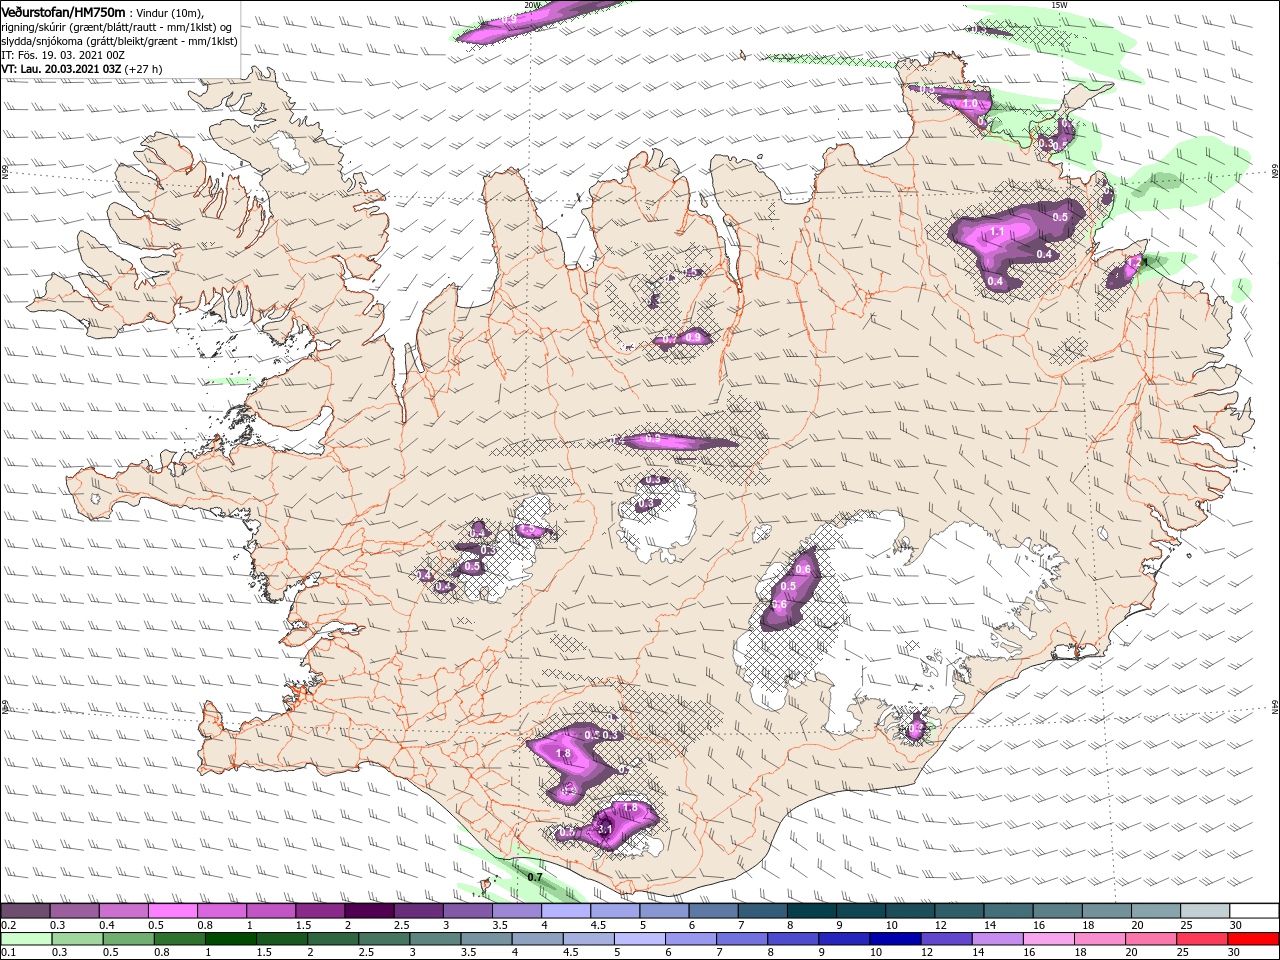Click the 1.1 snowfall value in the northeast

point(996,232)
